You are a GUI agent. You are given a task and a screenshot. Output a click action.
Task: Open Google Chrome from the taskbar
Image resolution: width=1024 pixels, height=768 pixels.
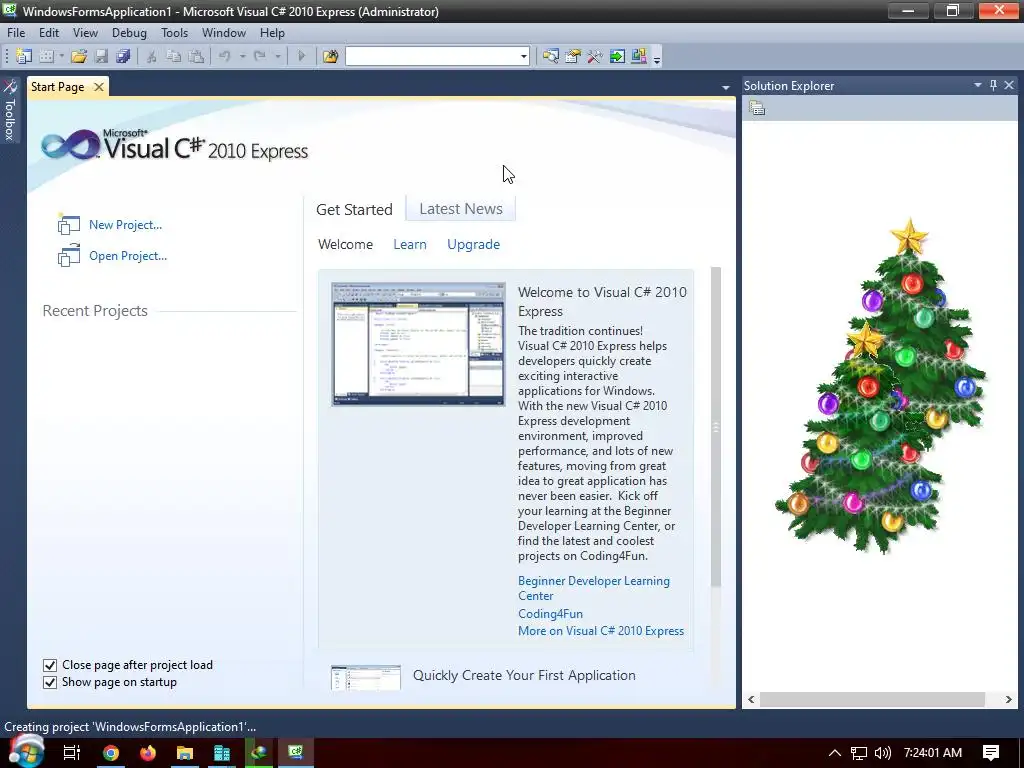pyautogui.click(x=111, y=753)
